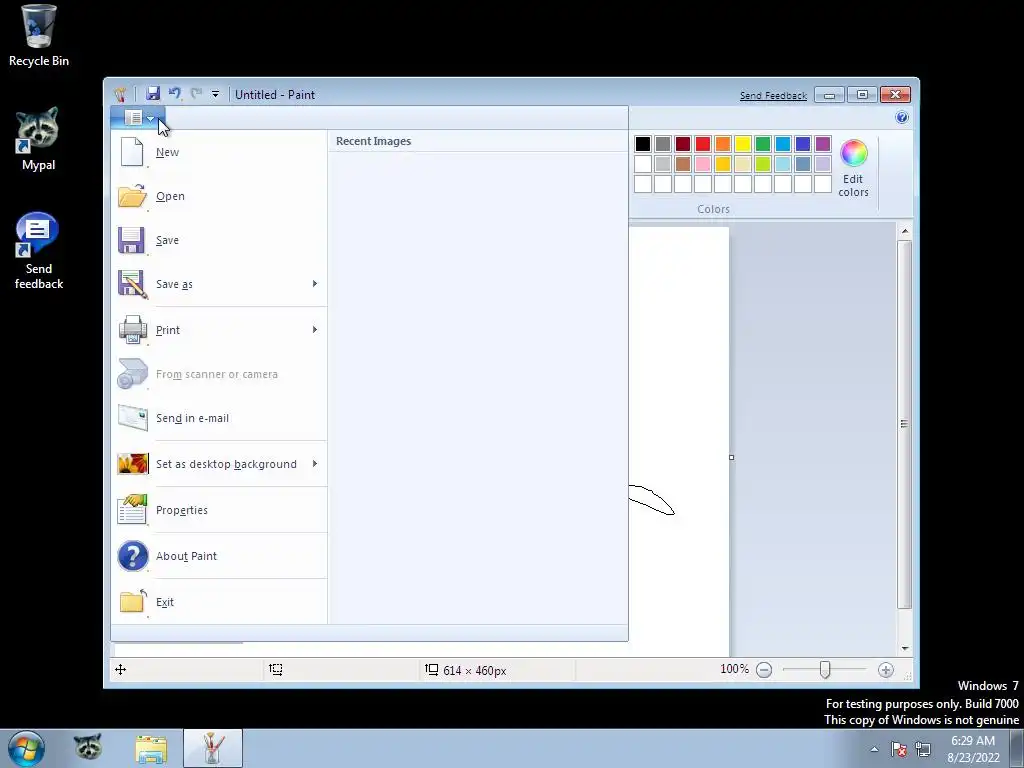Pick the yellow color swatch

coord(743,144)
